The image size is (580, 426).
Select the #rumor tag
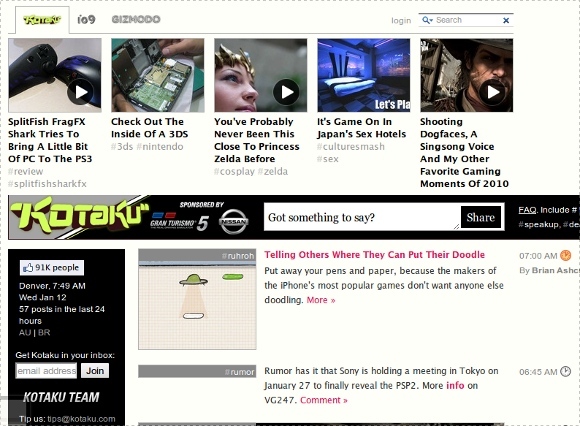(239, 372)
